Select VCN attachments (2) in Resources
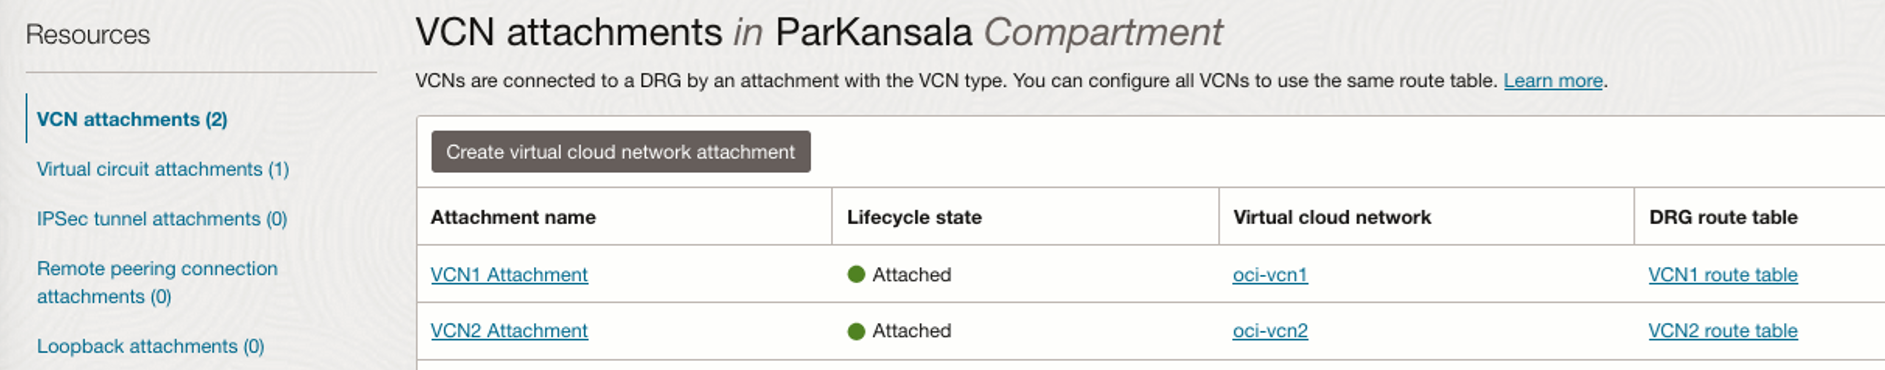This screenshot has height=370, width=1885. coord(132,119)
